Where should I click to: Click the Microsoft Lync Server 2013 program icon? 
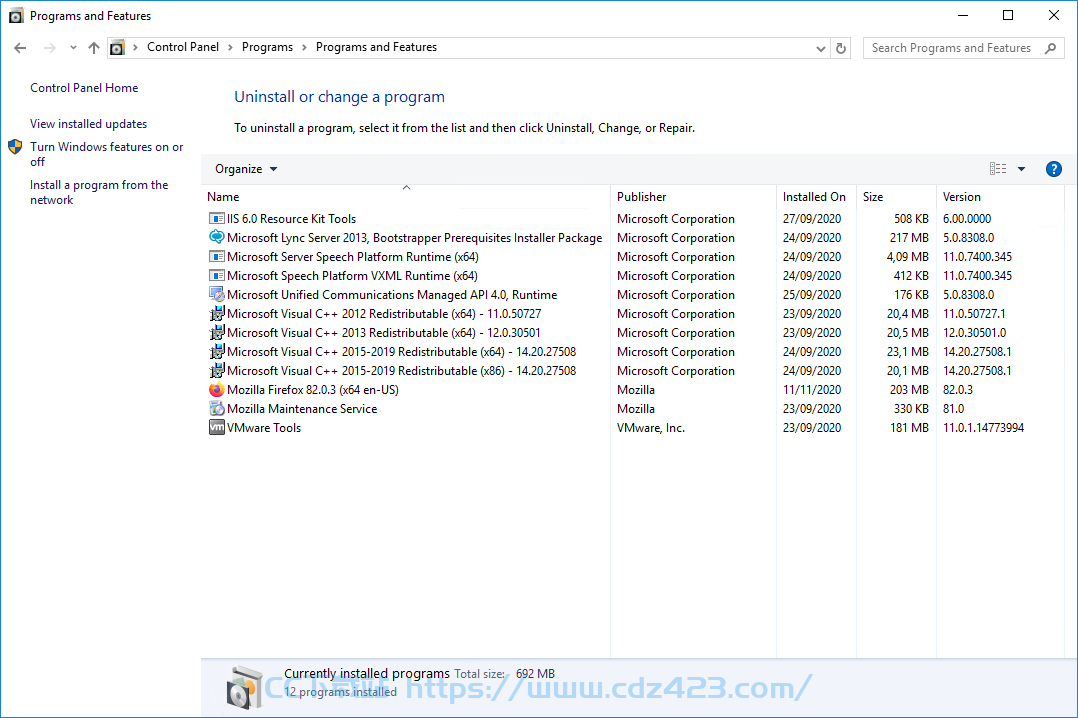point(217,237)
